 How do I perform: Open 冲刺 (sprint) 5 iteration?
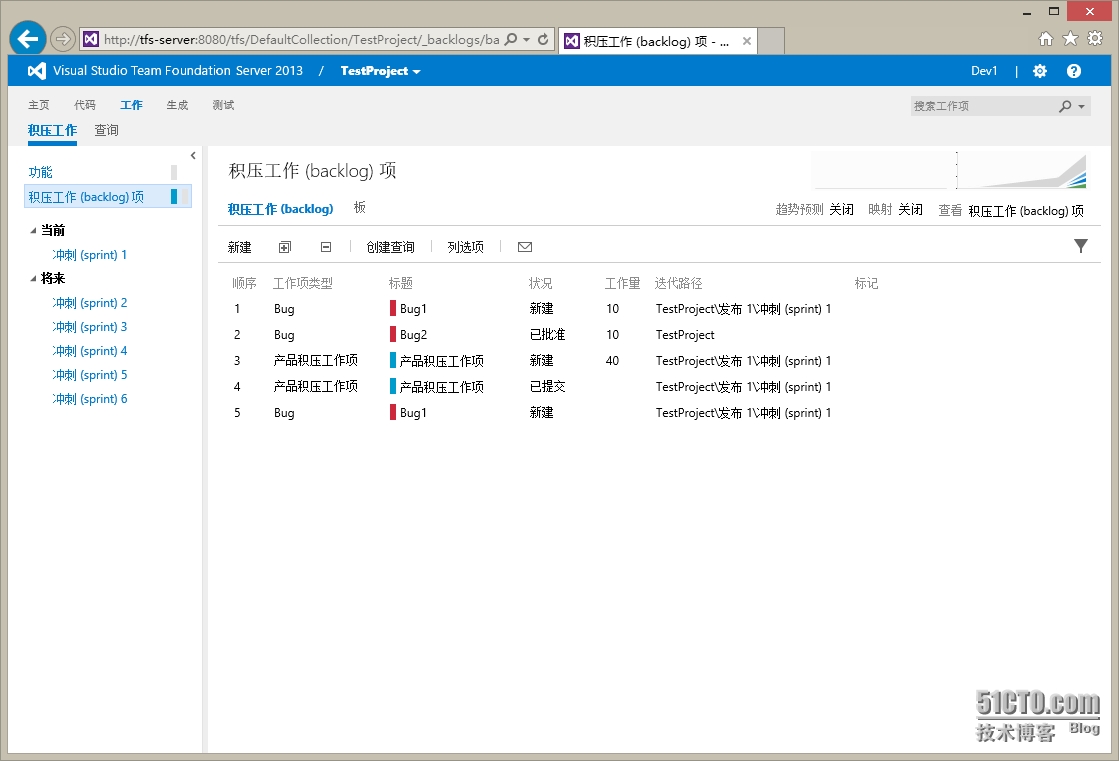pos(89,375)
